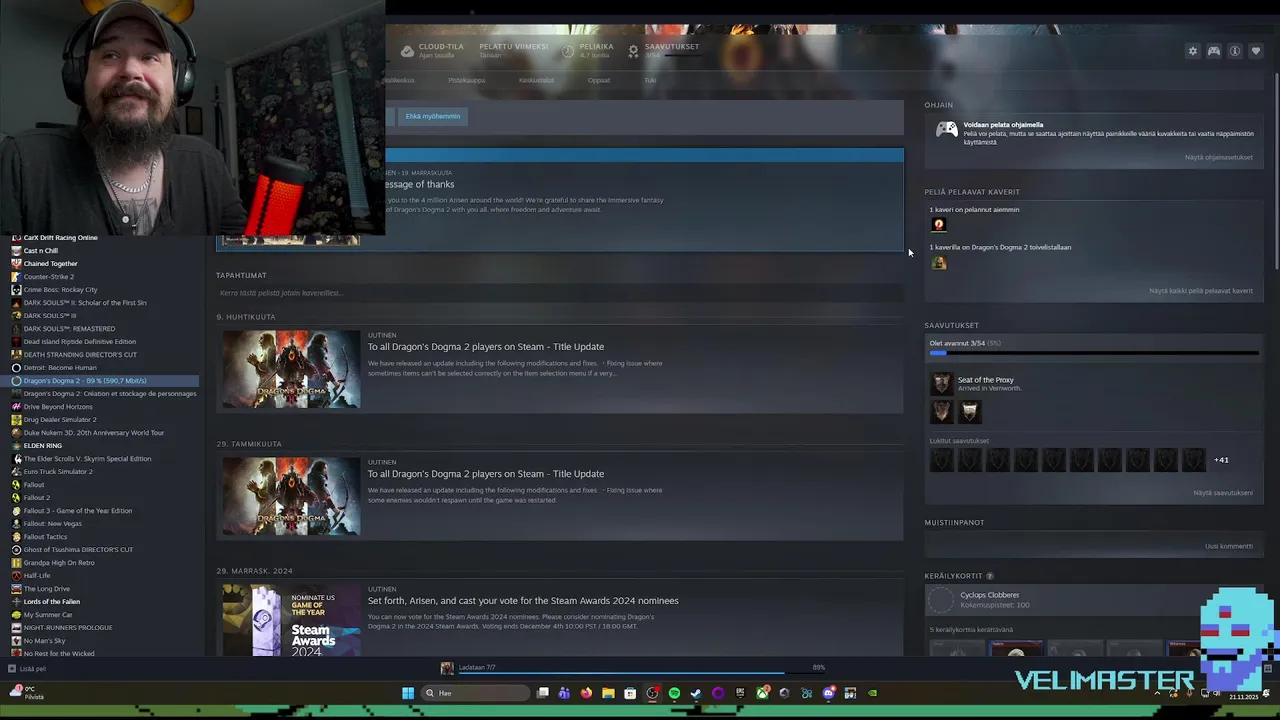Screen dimensions: 1280x720
Task: Open the game settings gear icon
Action: pyautogui.click(x=1192, y=51)
